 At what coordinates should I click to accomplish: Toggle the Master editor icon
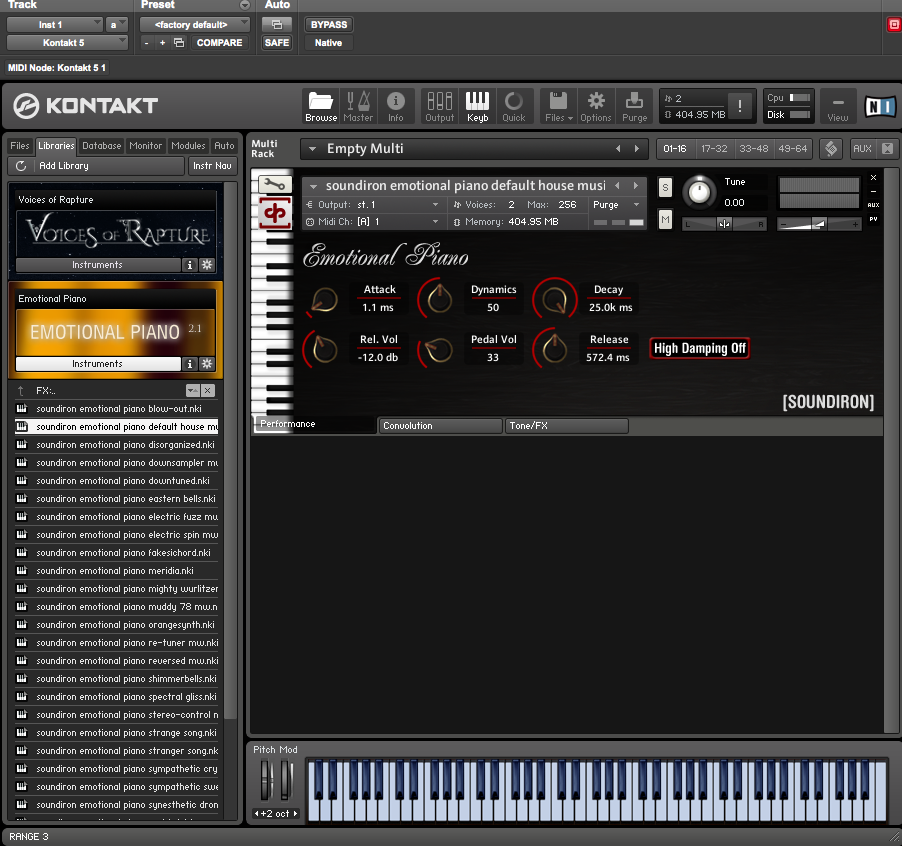358,107
